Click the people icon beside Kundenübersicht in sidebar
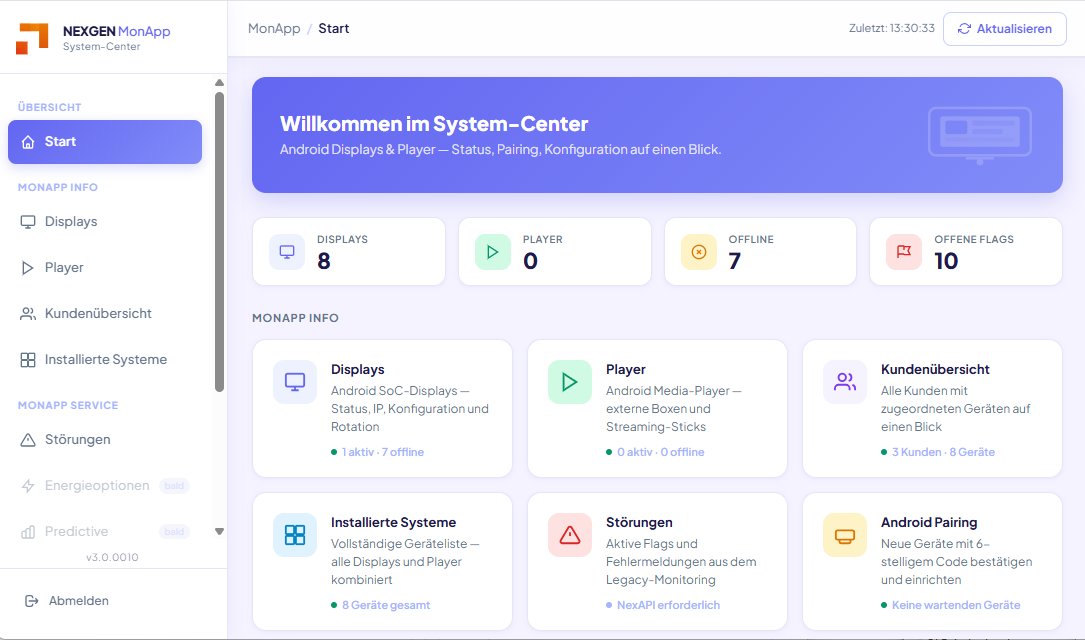 28,314
